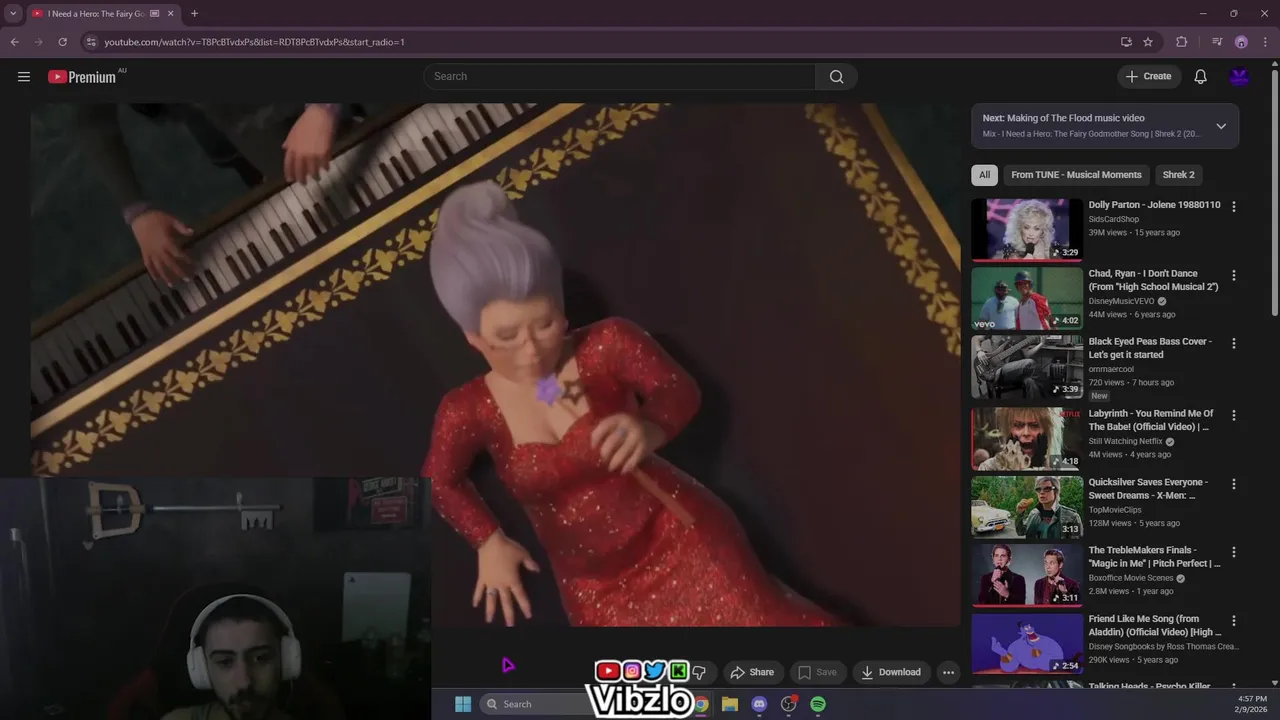Open Chrome three-dot menu
This screenshot has width=1280, height=720.
point(1265,42)
